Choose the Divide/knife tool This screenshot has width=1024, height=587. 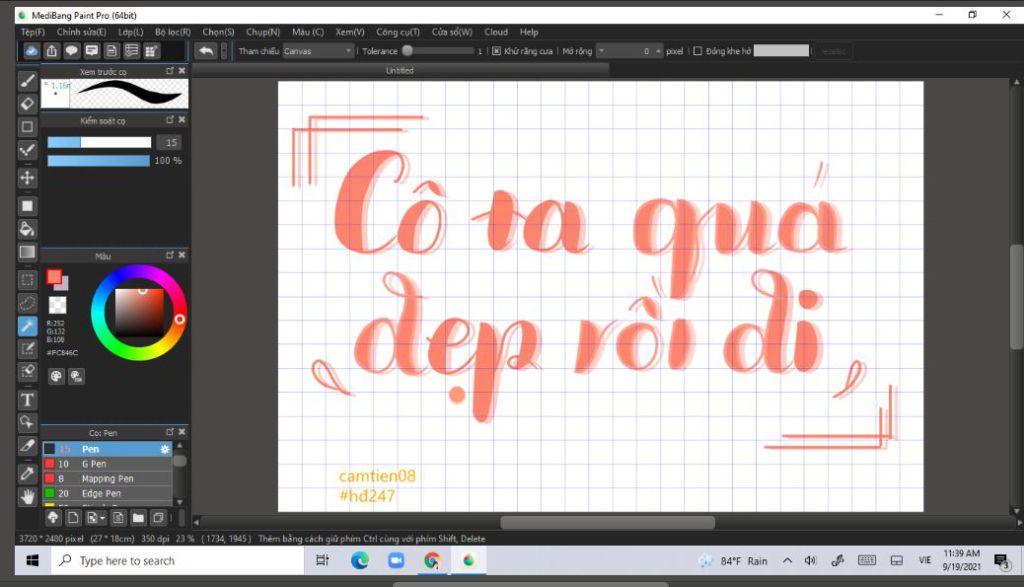click(27, 445)
